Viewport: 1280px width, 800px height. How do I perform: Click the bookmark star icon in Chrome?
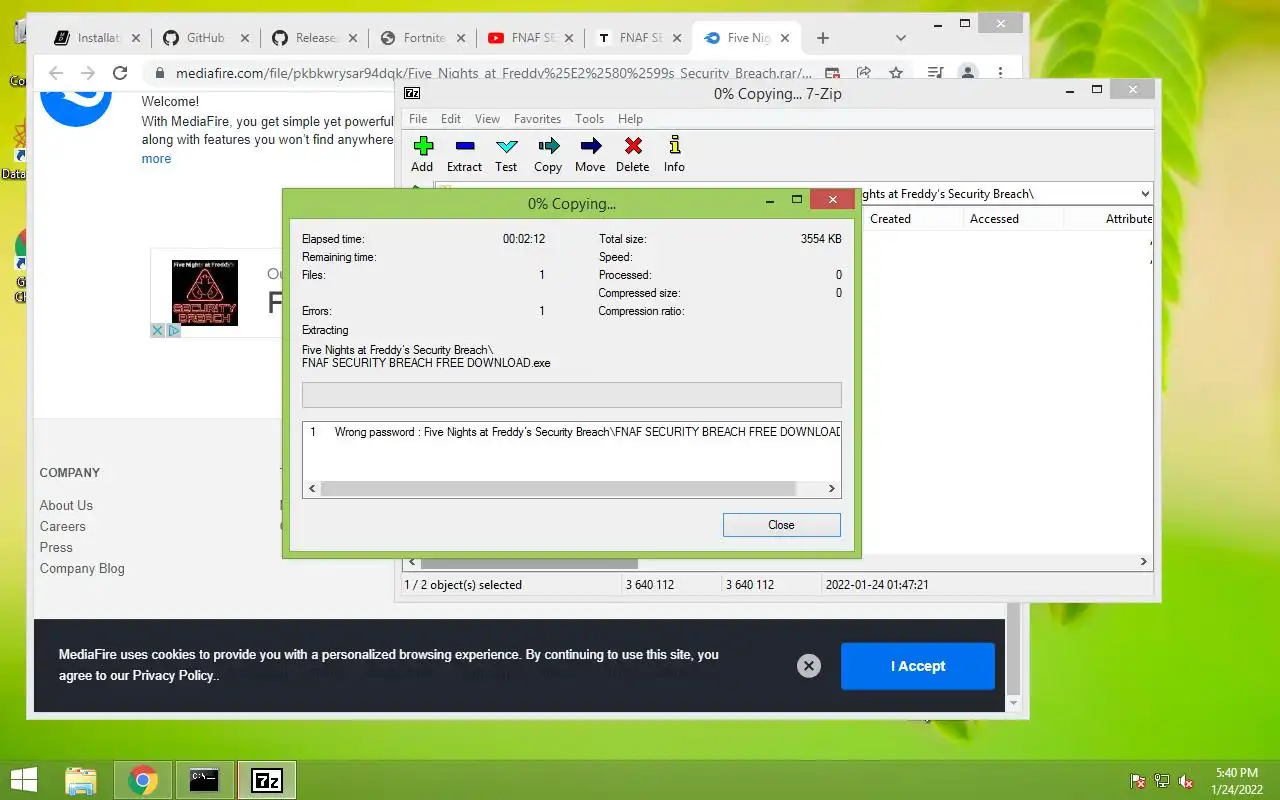click(x=896, y=73)
